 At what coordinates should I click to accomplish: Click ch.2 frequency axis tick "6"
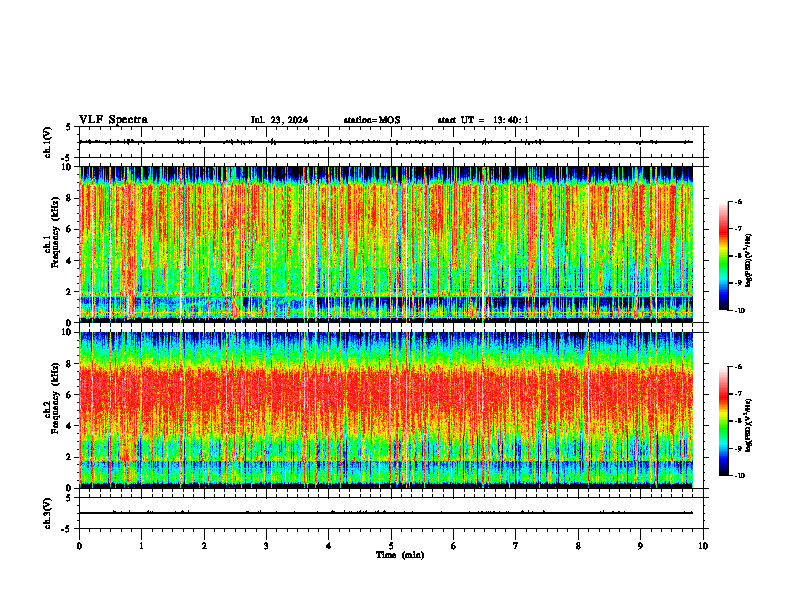point(70,395)
